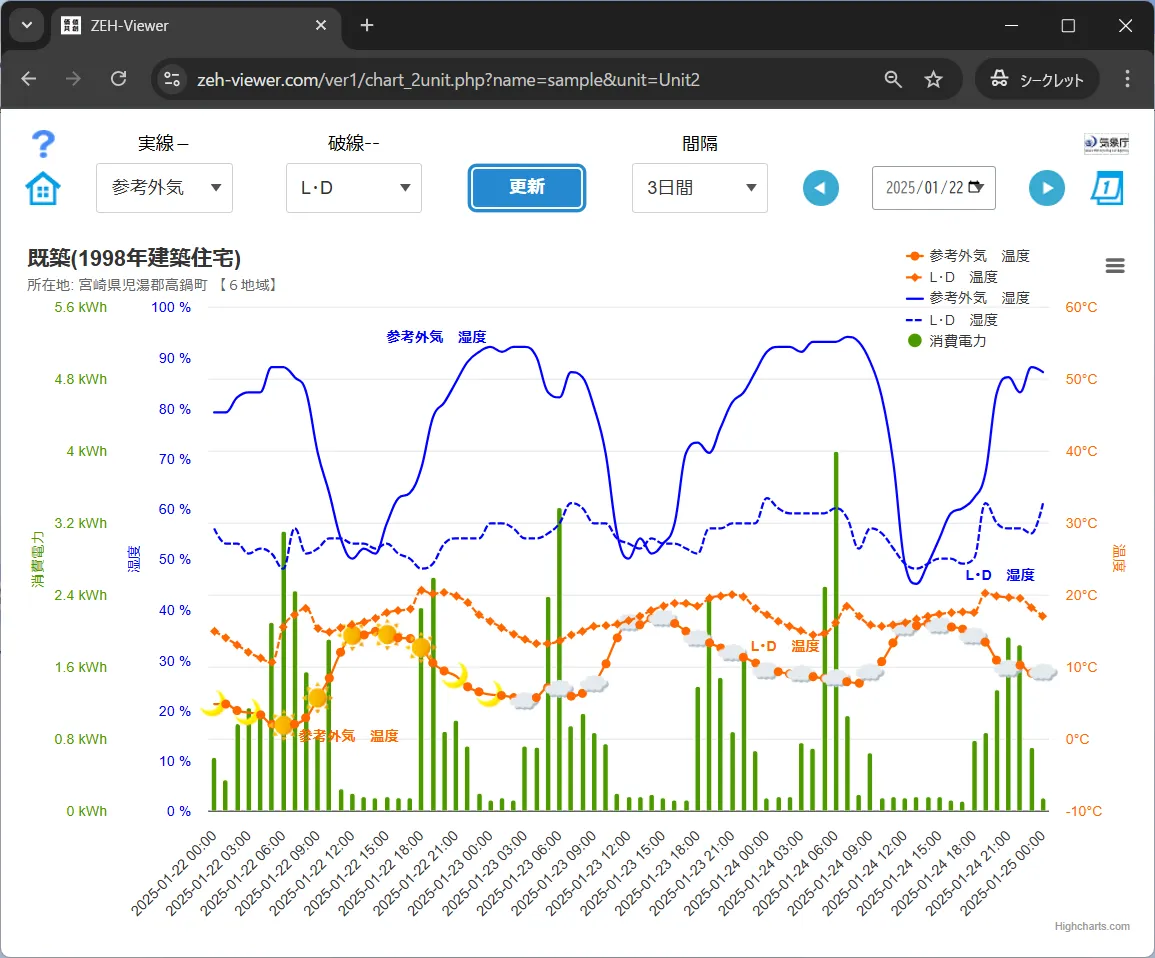Bookmark this page with star icon
The image size is (1155, 958).
click(933, 80)
